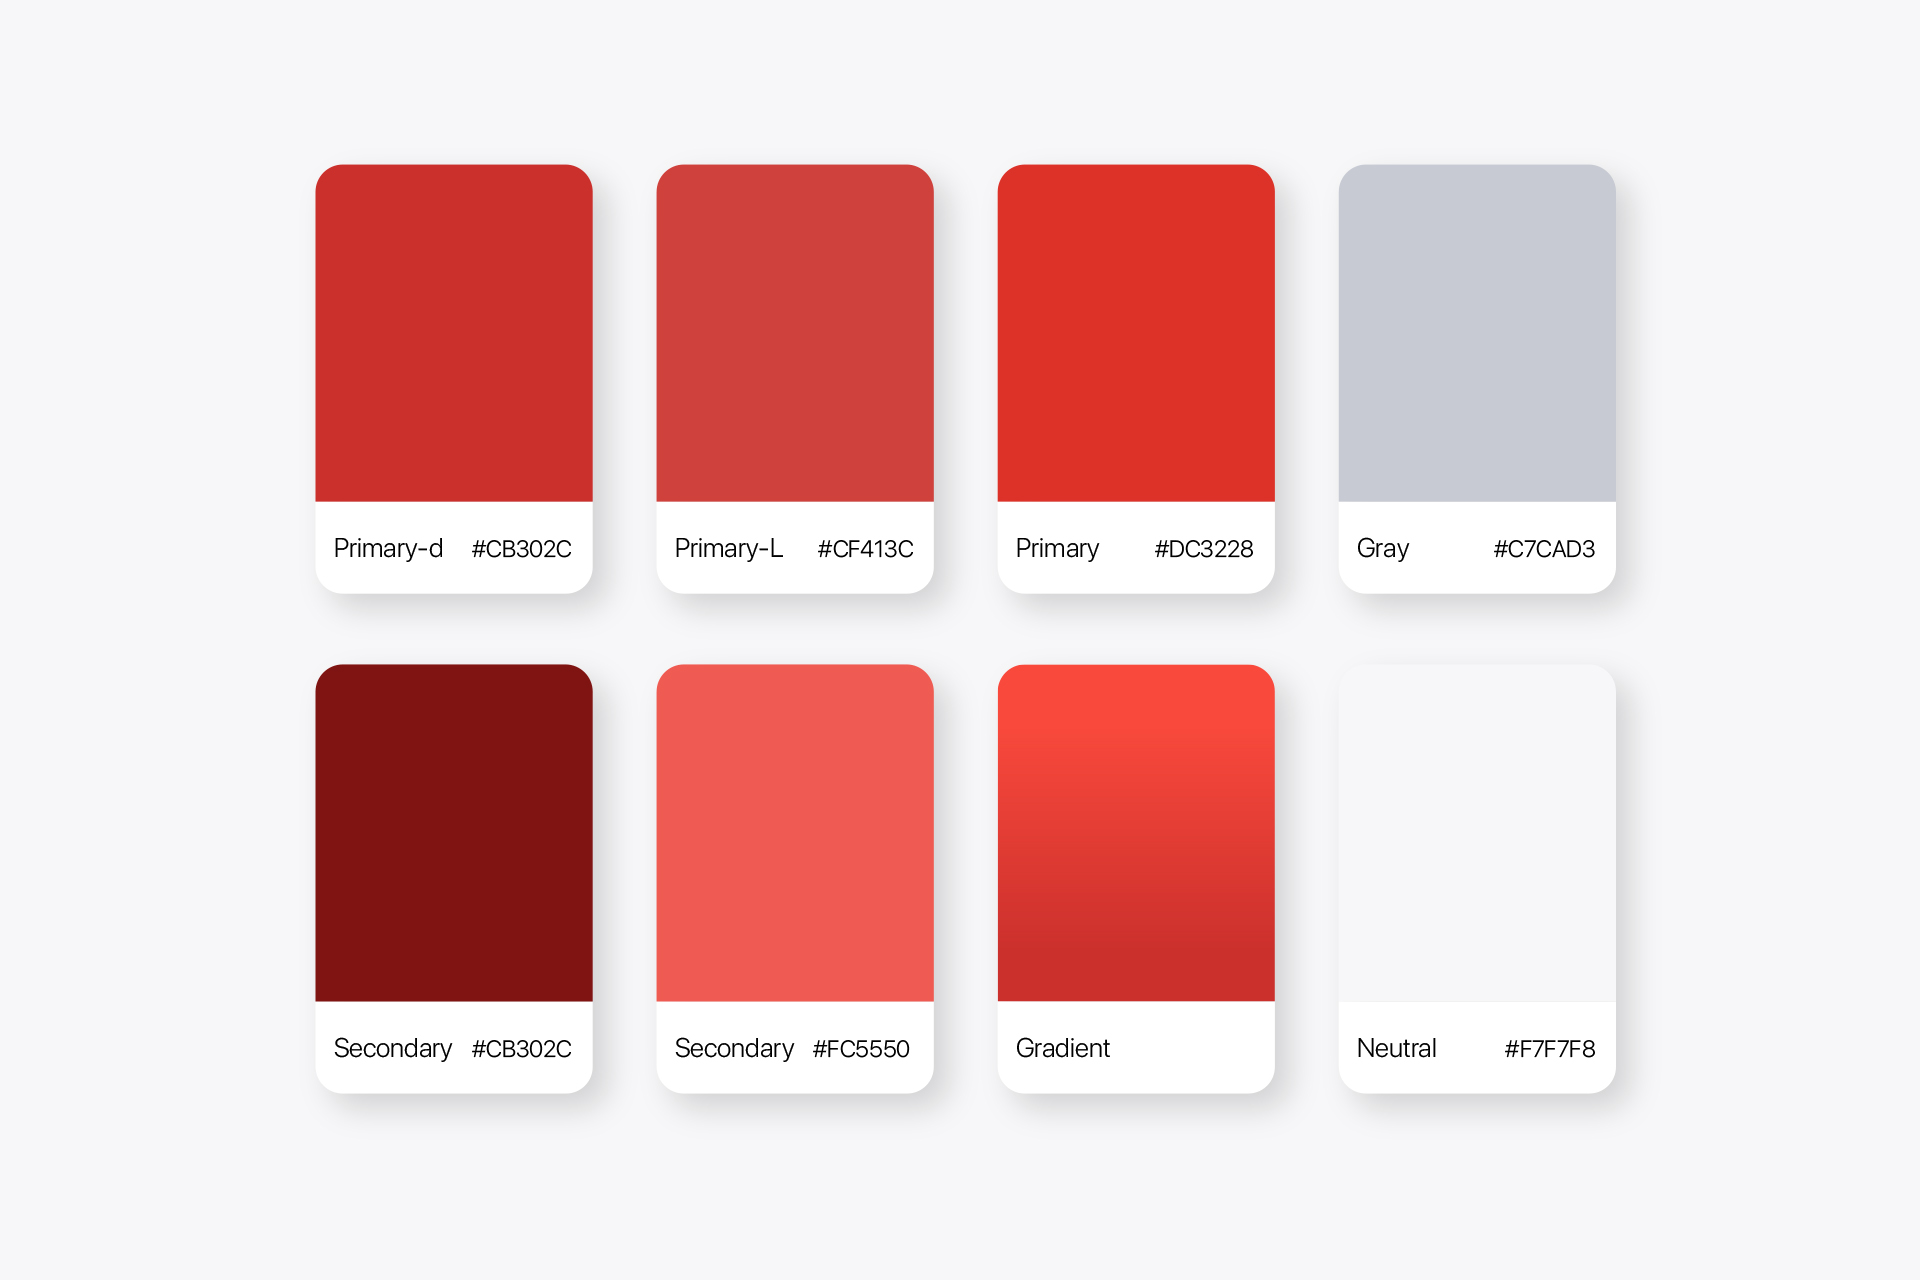
Task: Select the dark maroon Secondary swatch
Action: click(x=454, y=833)
